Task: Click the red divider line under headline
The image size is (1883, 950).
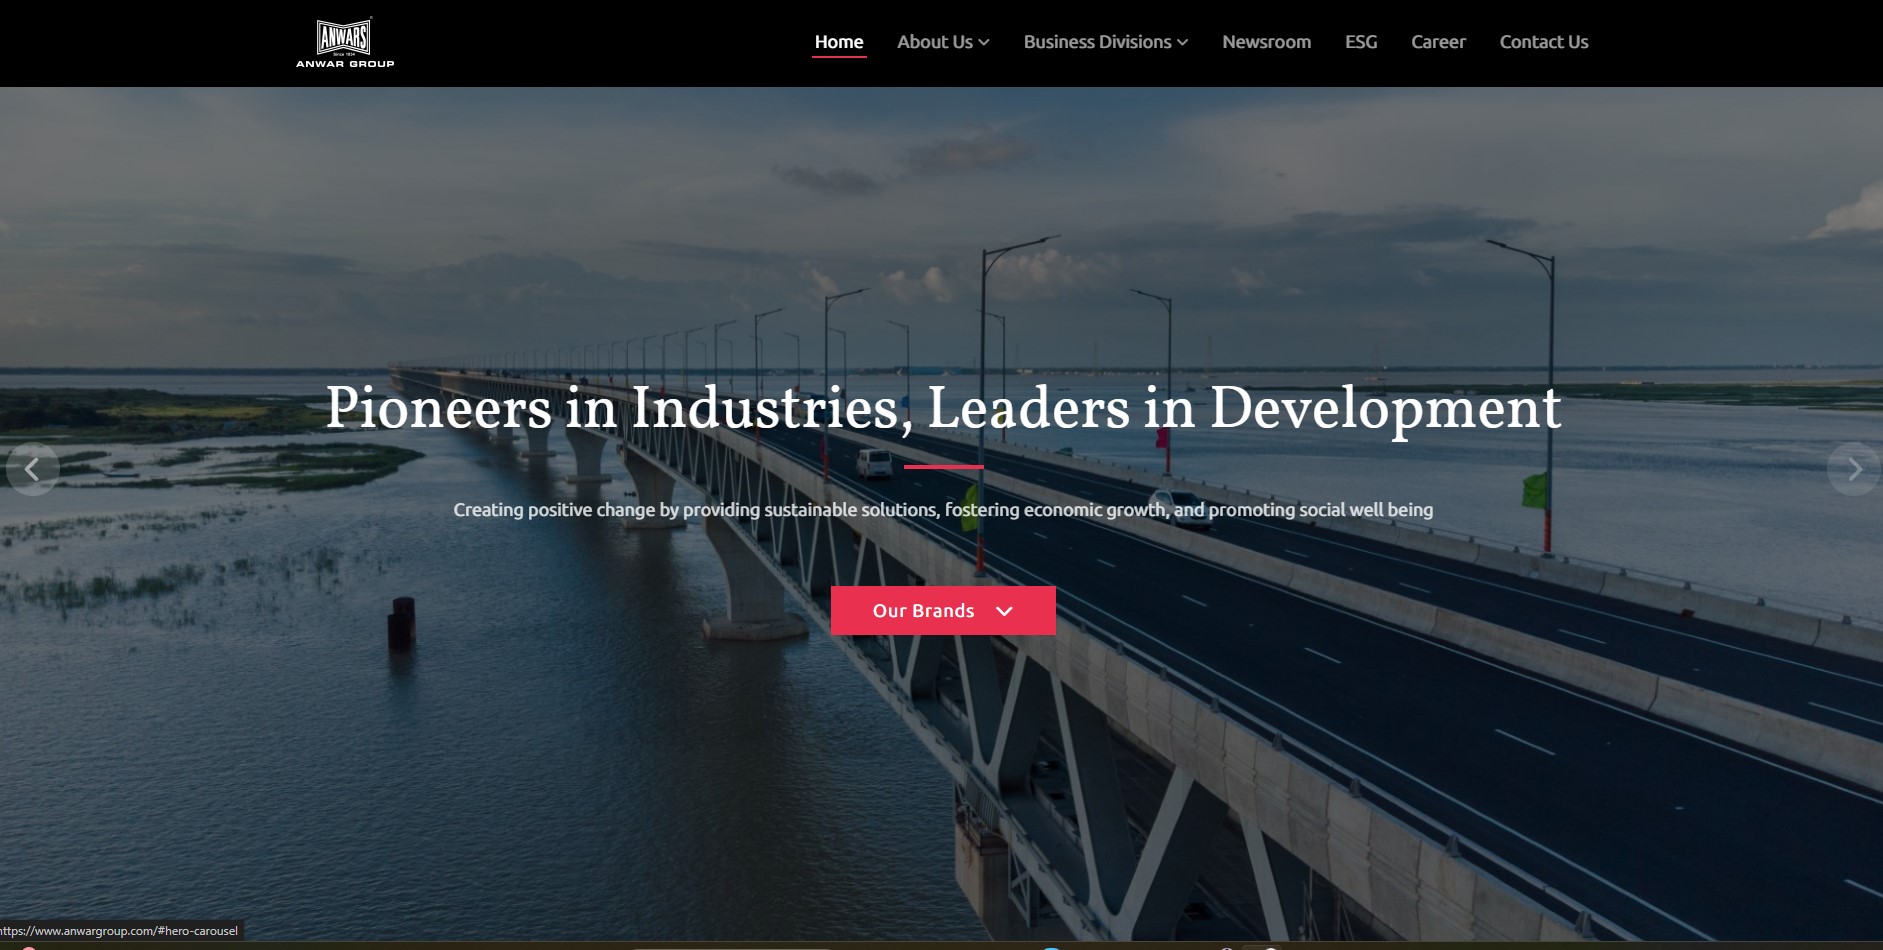Action: [943, 466]
